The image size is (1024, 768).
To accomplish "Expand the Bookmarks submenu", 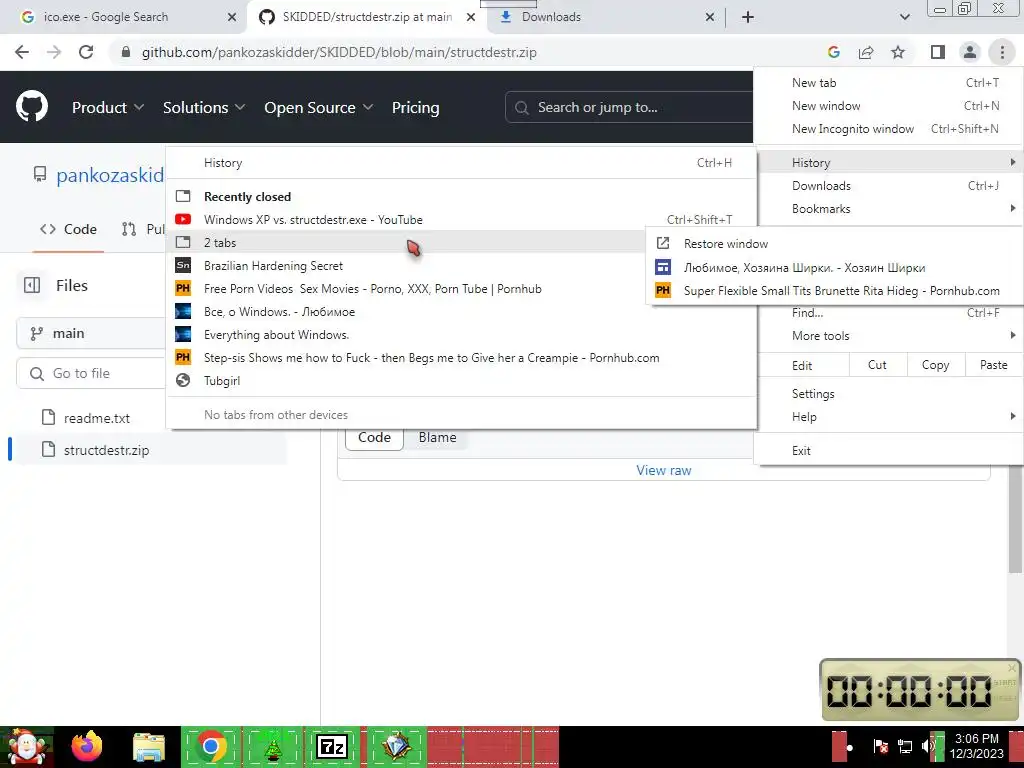I will pyautogui.click(x=888, y=208).
